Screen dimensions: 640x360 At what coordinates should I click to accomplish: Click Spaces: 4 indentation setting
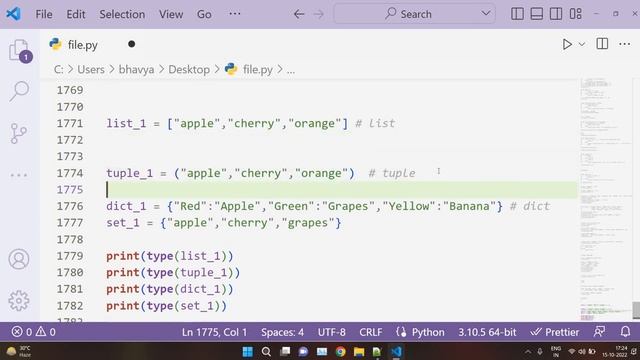(x=282, y=332)
